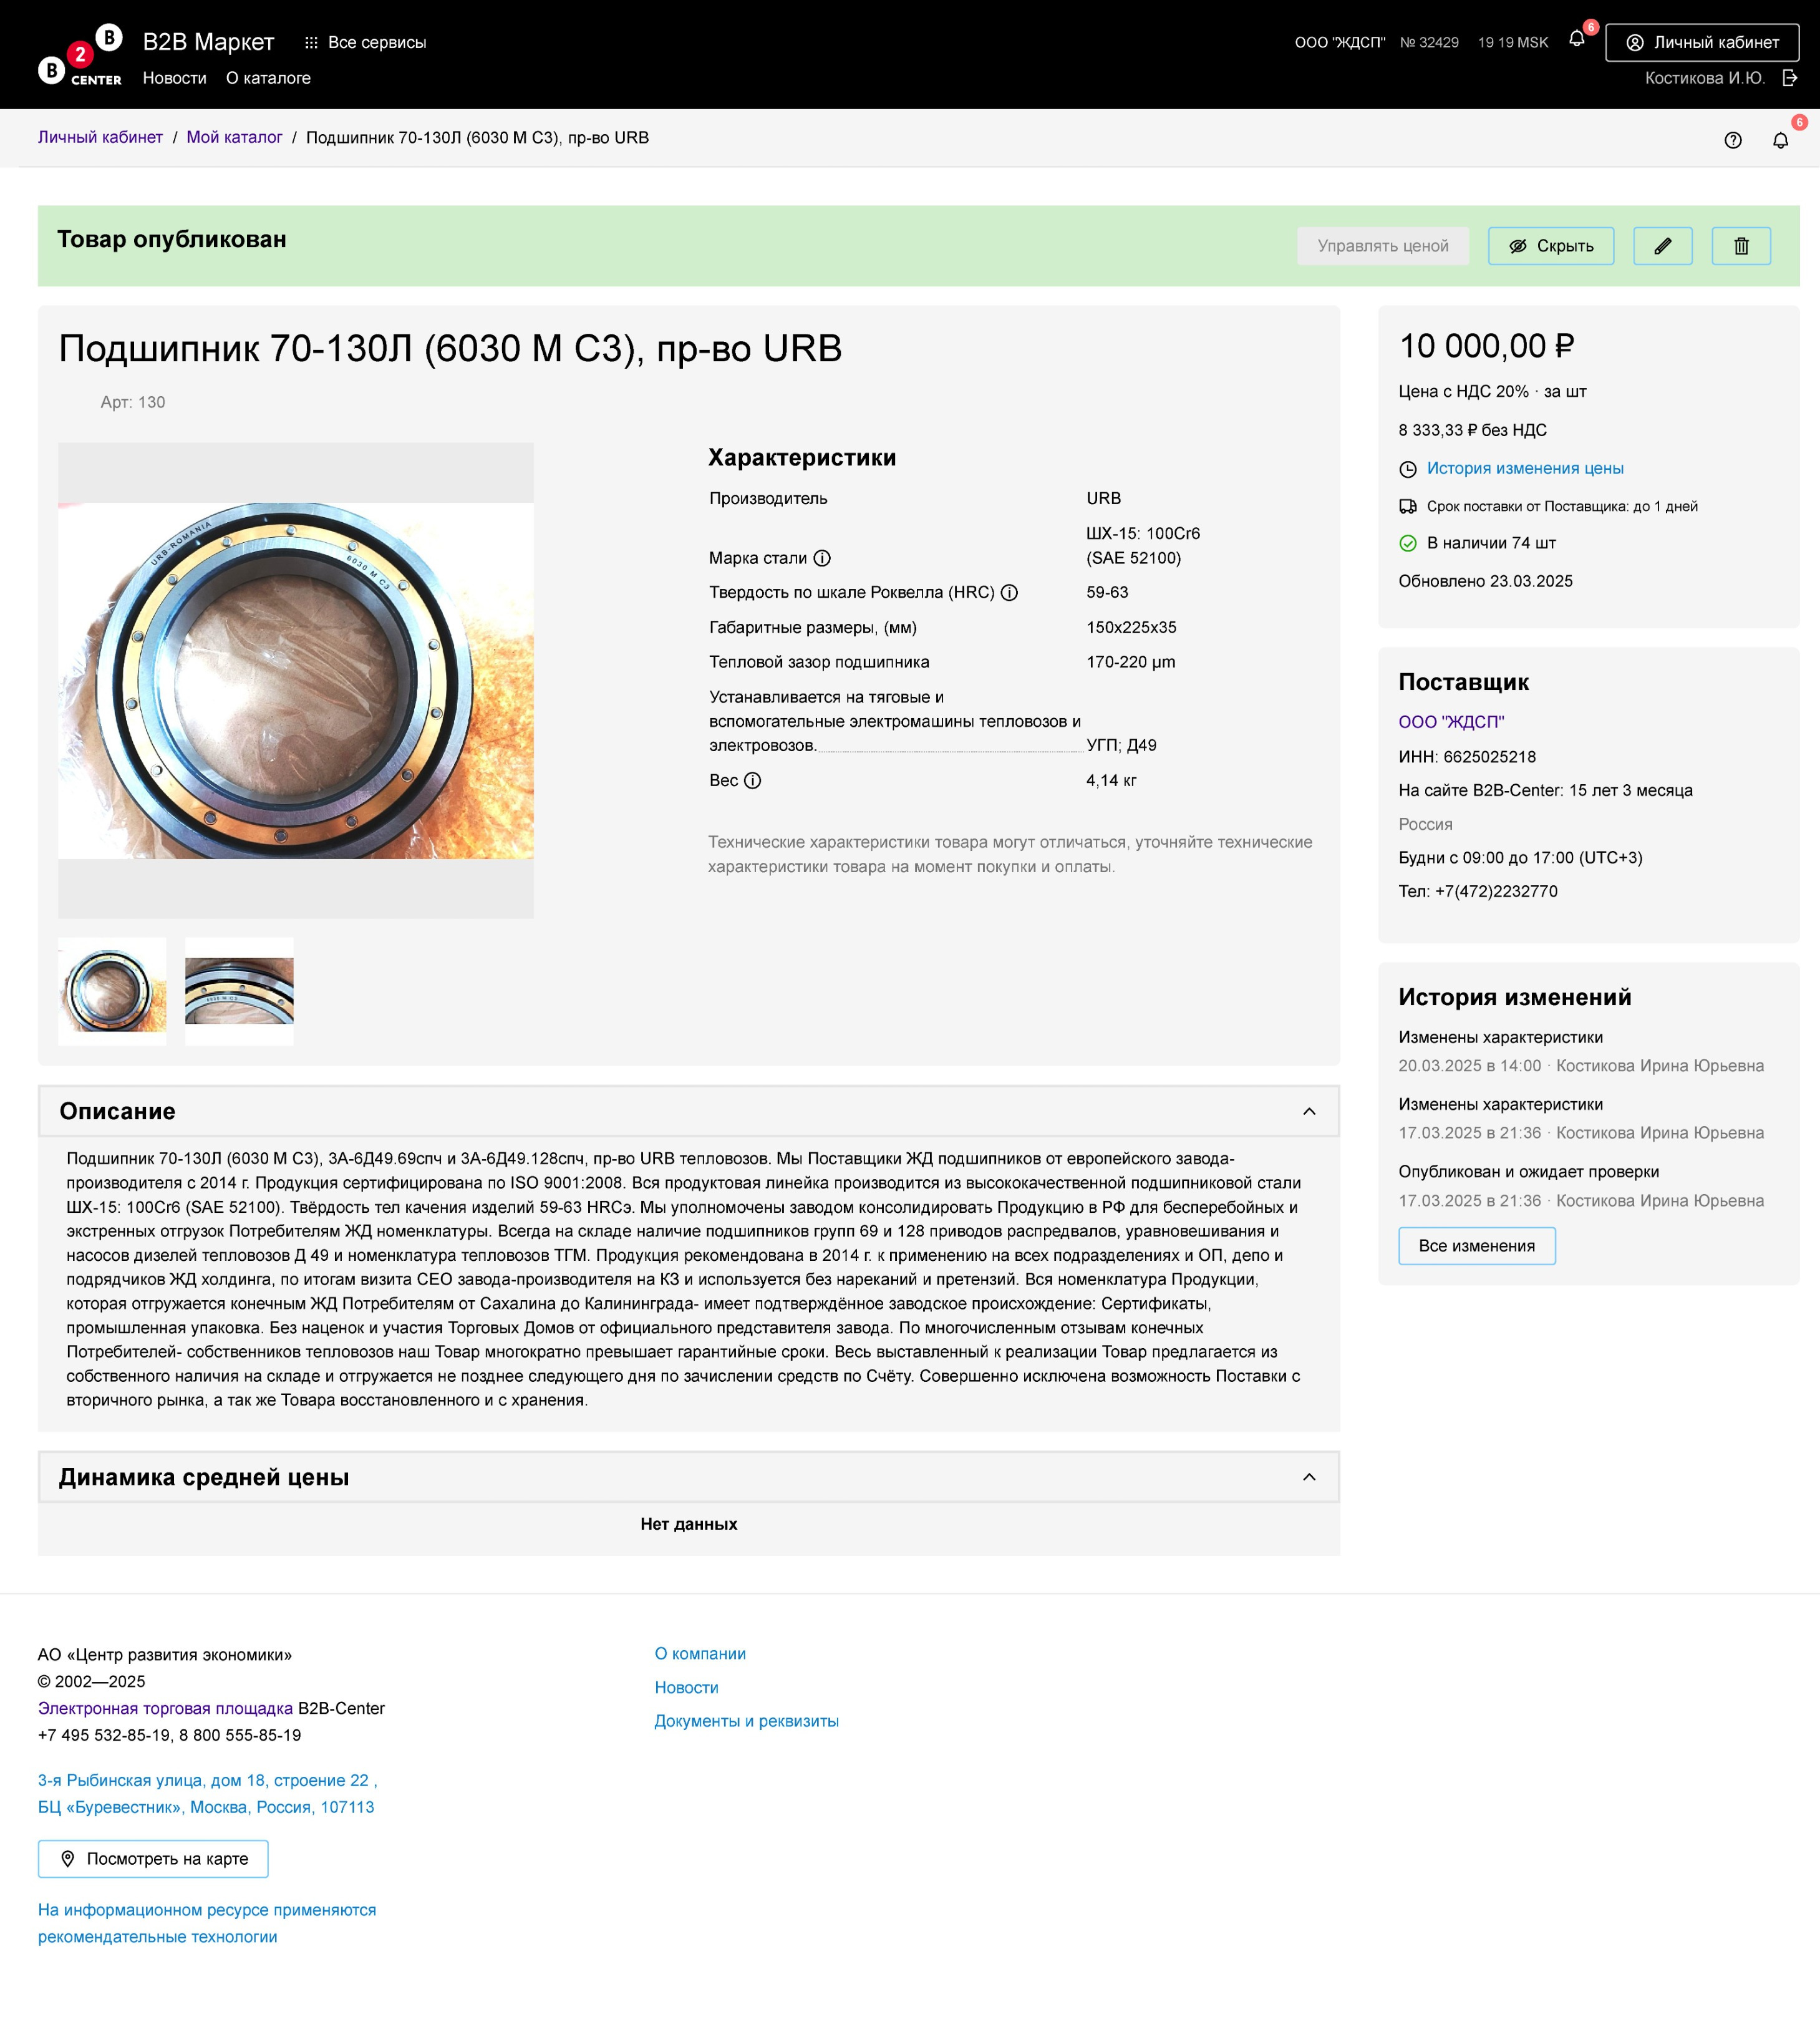The width and height of the screenshot is (1820, 2017).
Task: Click the ИНН: 6625025218 text
Action: pos(1467,757)
